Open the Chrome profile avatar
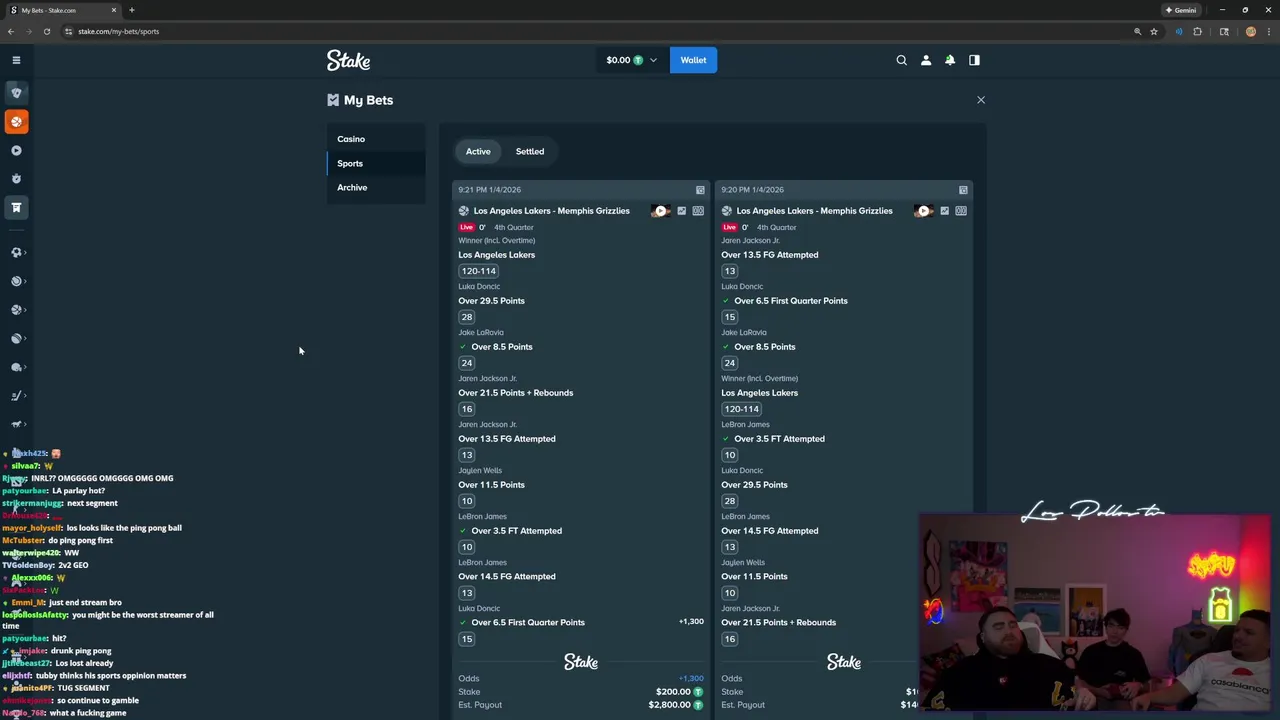The width and height of the screenshot is (1280, 720). [1250, 31]
